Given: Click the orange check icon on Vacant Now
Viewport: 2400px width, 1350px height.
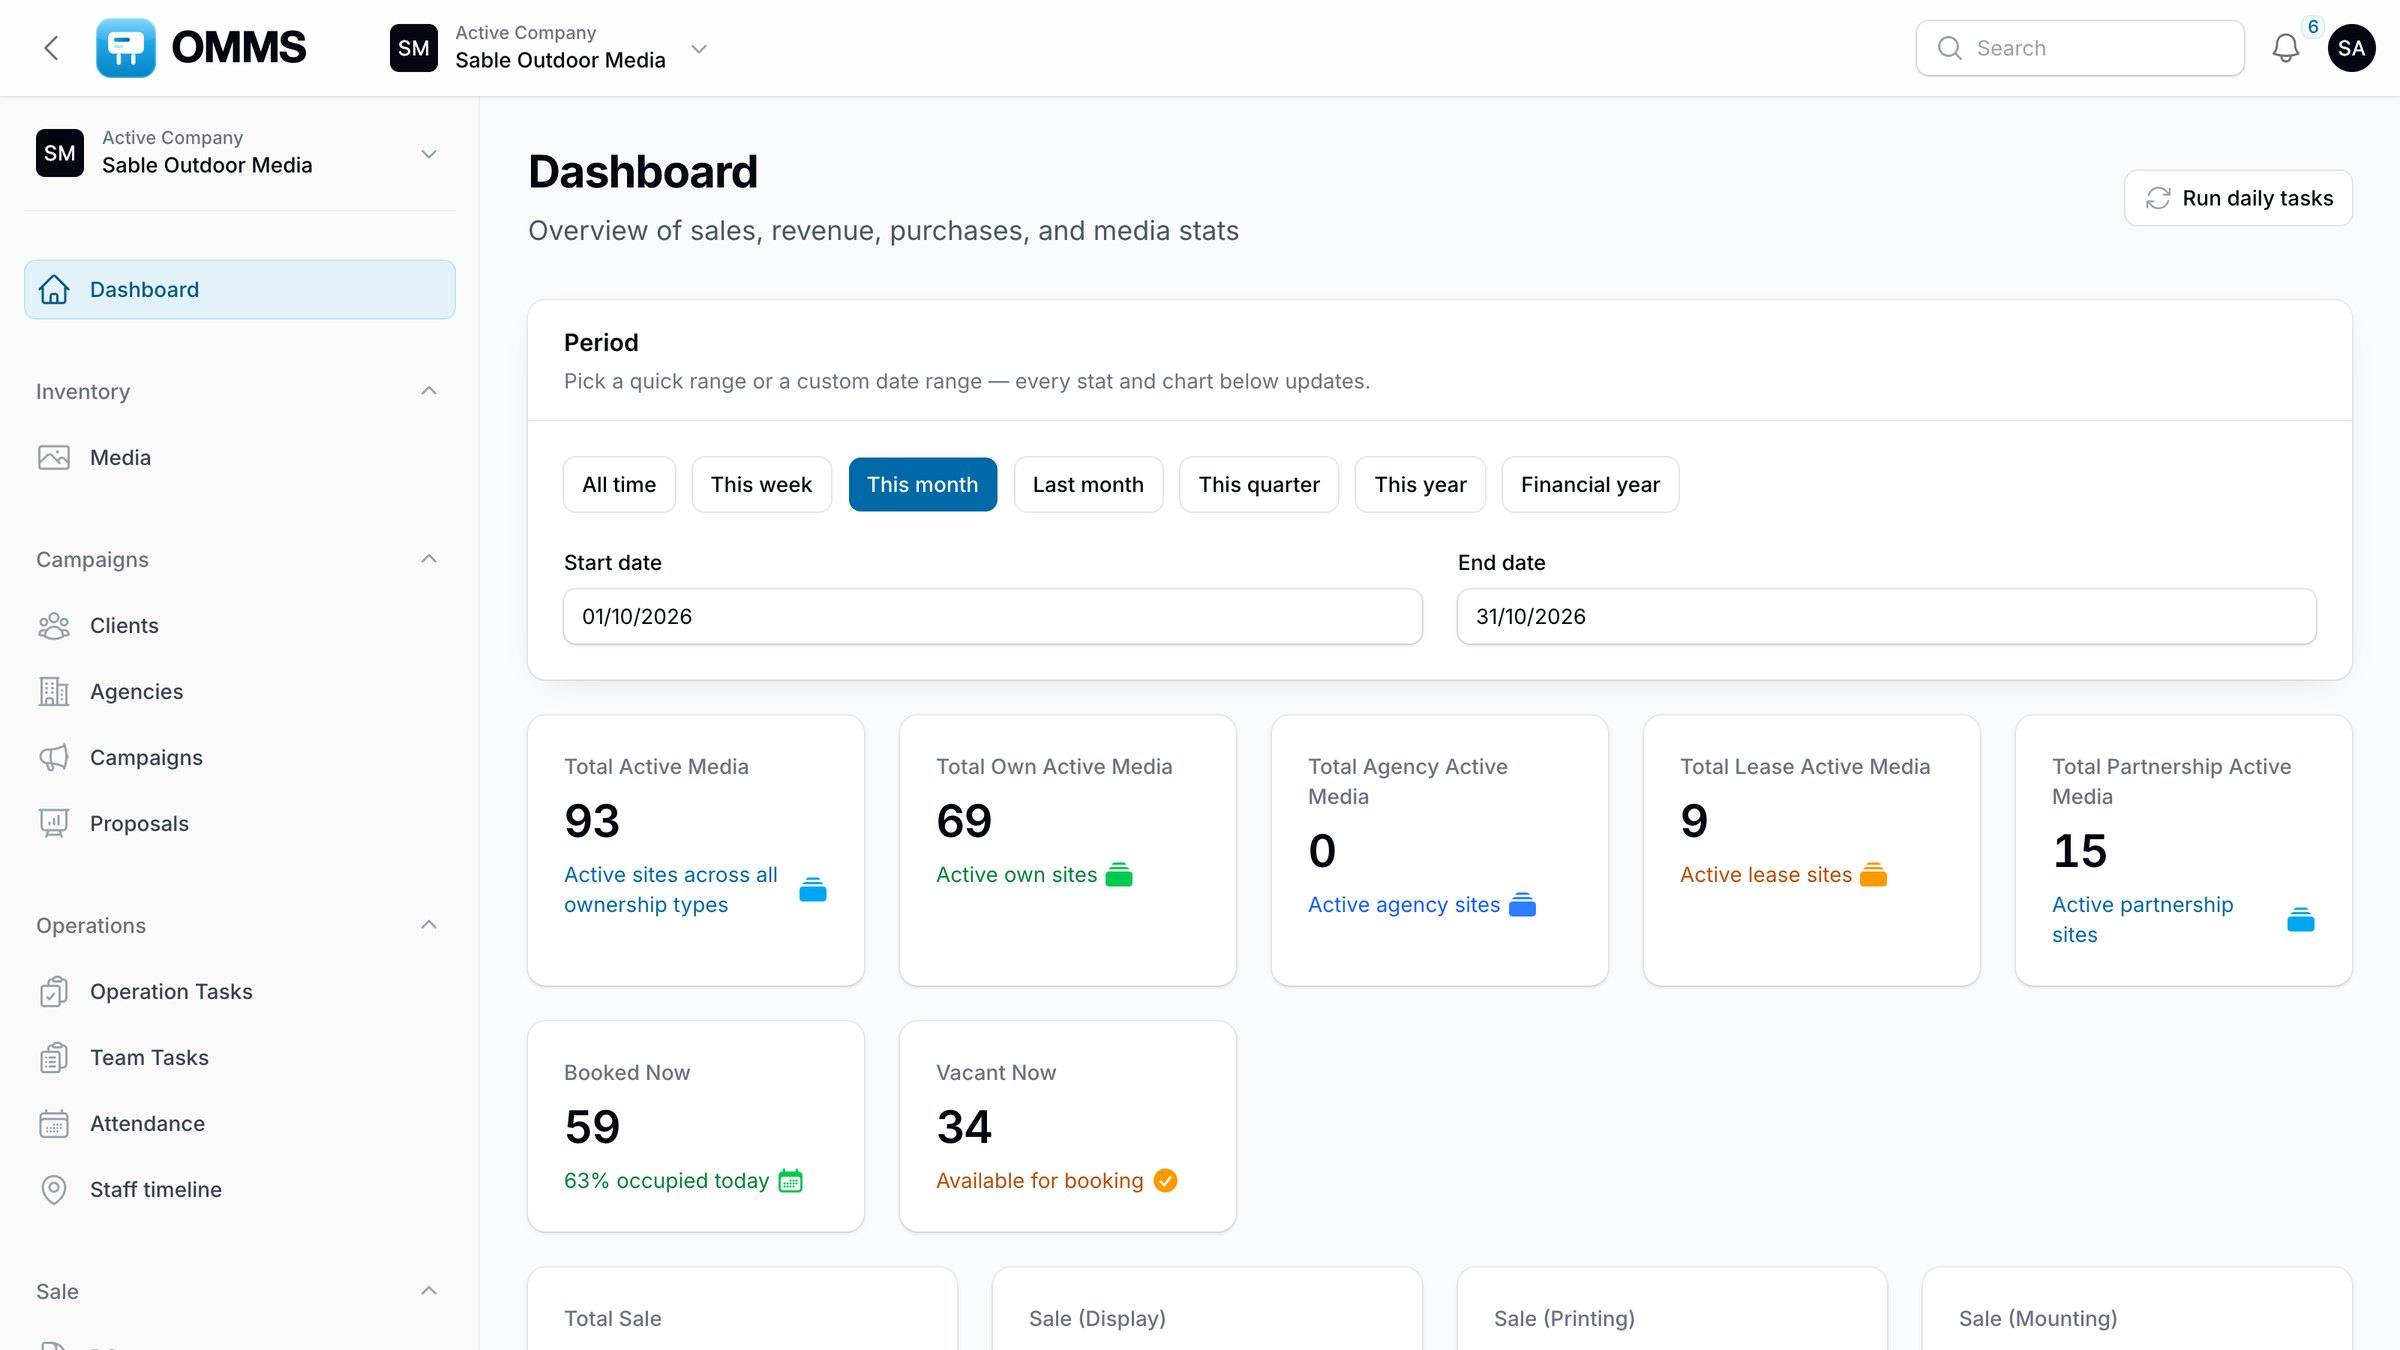Looking at the screenshot, I should 1165,1181.
